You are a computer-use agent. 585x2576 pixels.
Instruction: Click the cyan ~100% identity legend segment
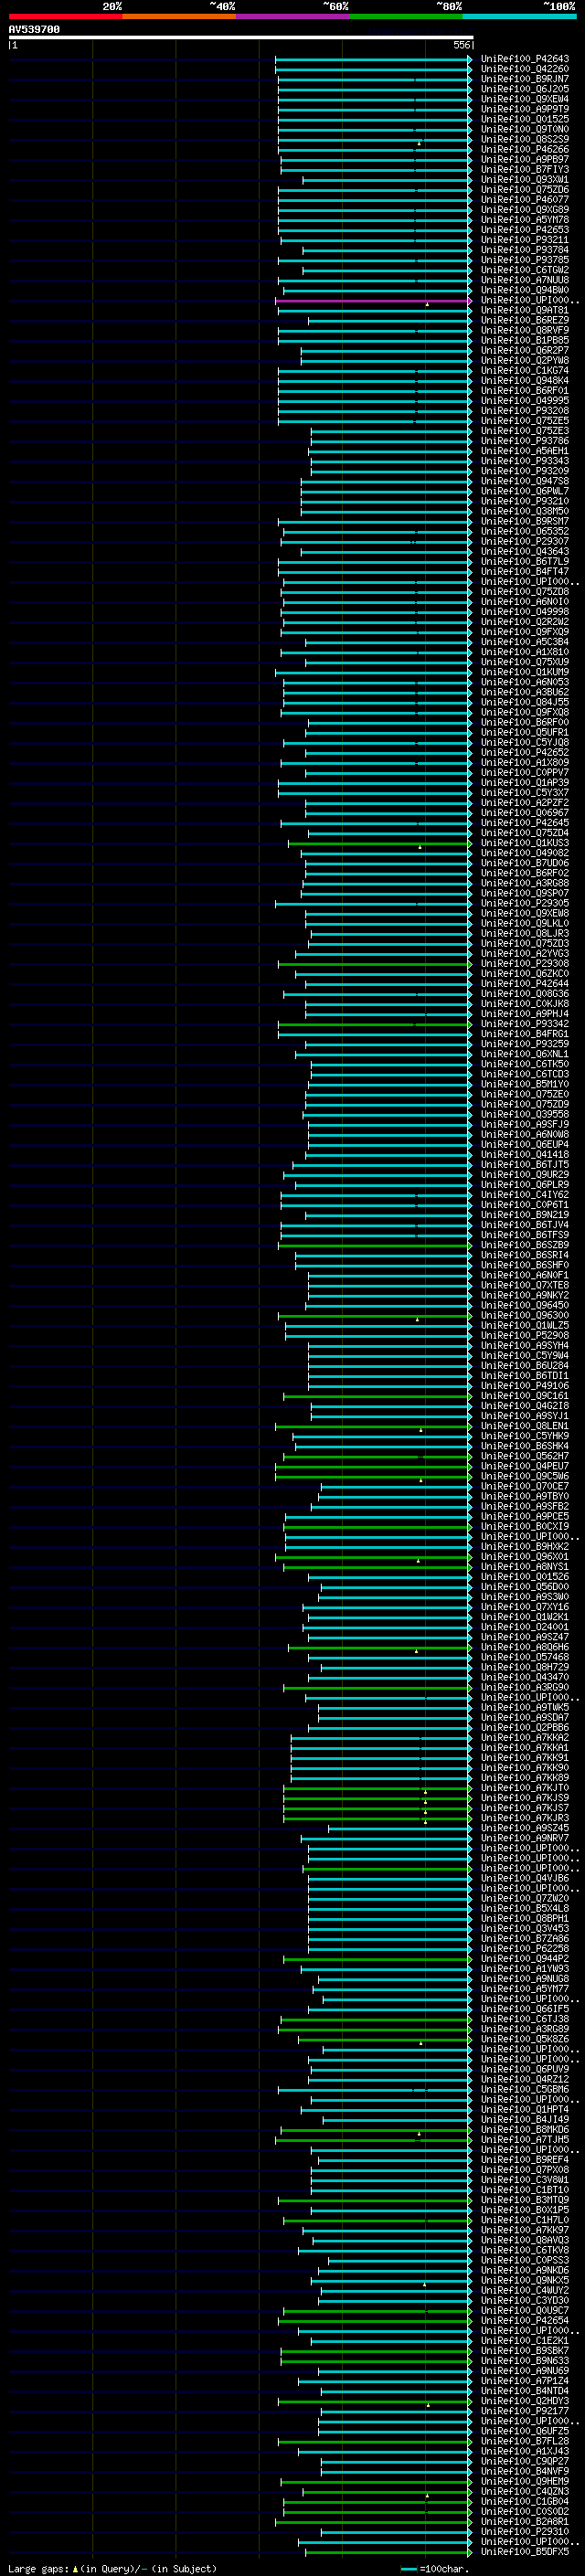point(520,16)
